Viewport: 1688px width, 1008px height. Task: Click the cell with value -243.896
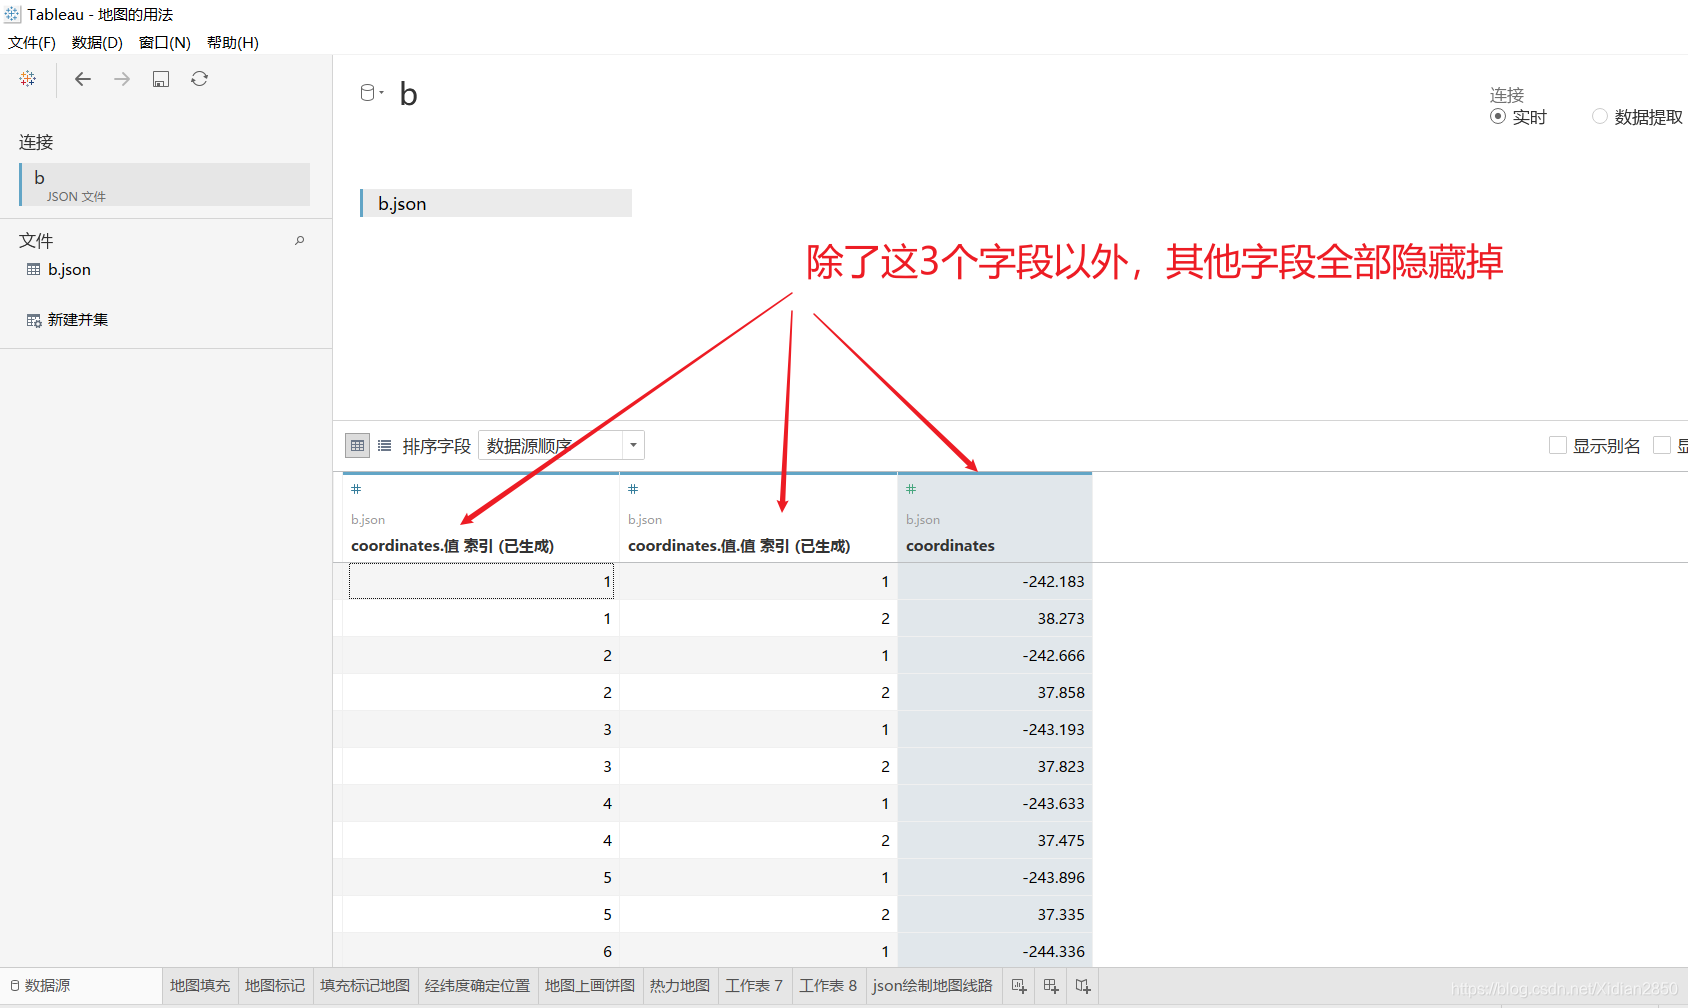995,877
